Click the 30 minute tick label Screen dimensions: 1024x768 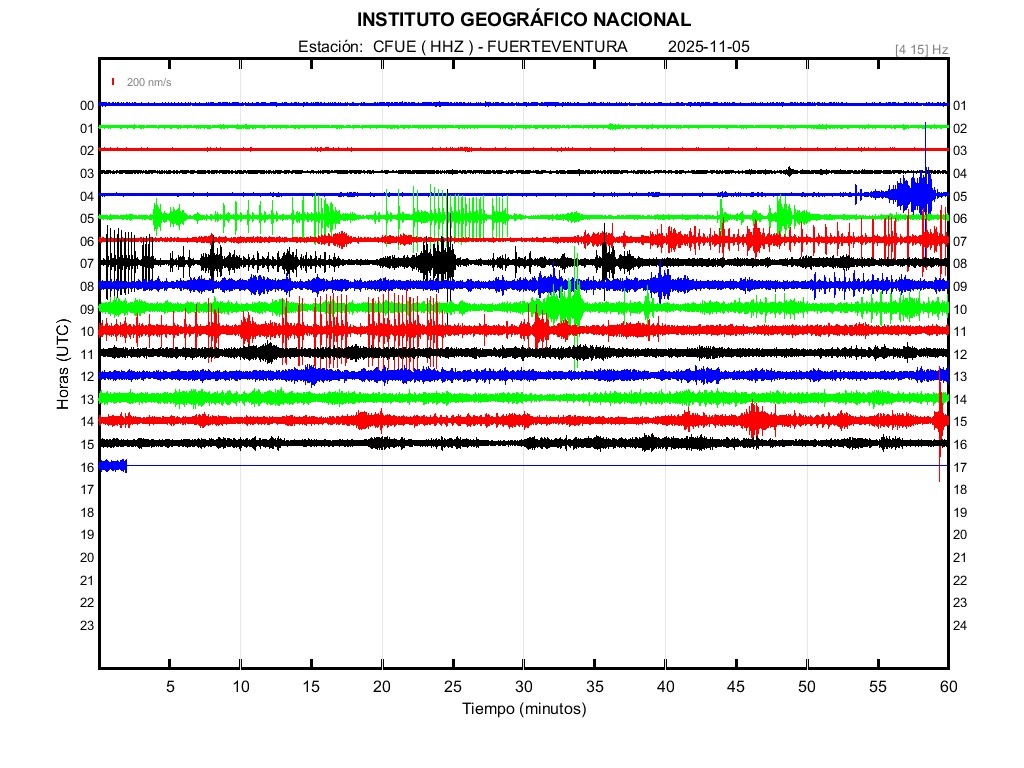coord(524,687)
